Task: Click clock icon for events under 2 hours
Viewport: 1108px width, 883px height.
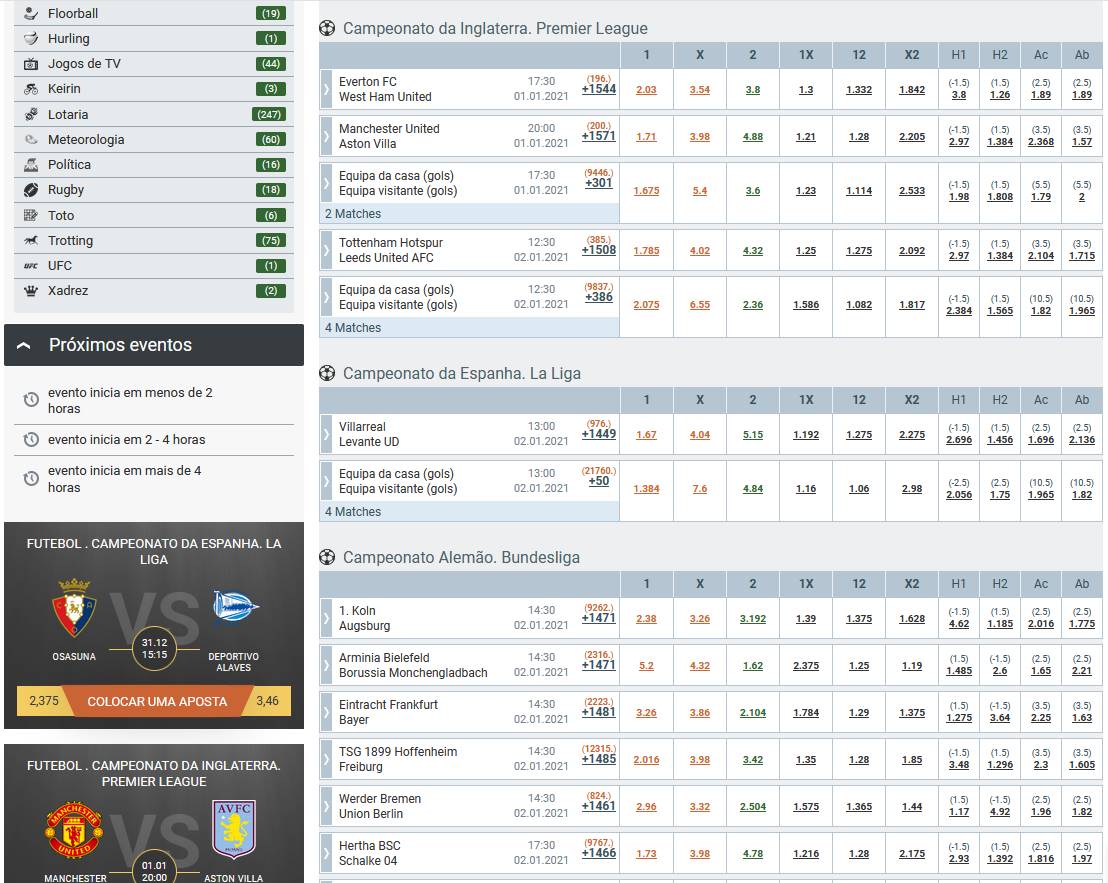Action: pyautogui.click(x=31, y=400)
